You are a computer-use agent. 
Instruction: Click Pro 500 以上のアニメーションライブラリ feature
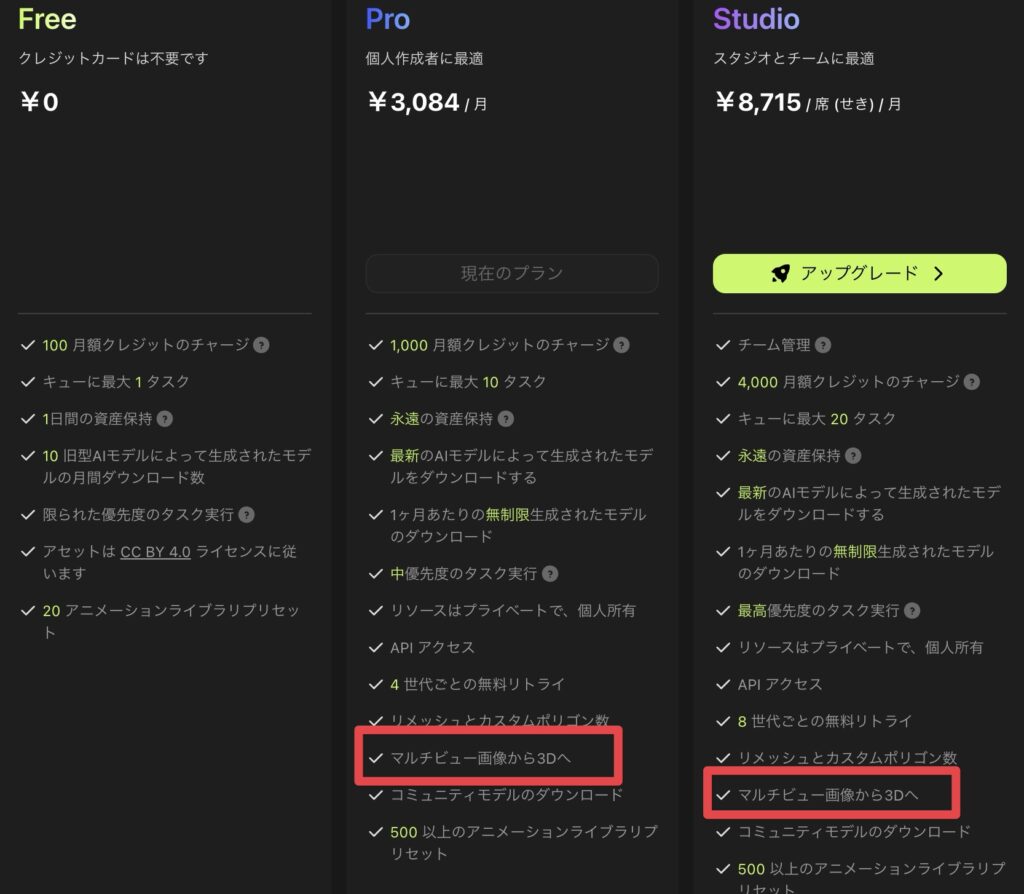(524, 842)
